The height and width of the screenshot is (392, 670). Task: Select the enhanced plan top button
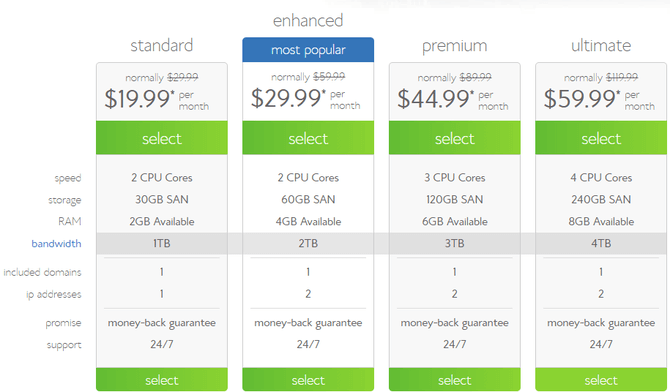(x=308, y=138)
